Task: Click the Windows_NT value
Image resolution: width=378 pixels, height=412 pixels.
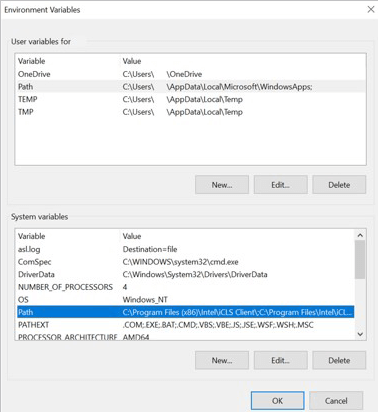Action: [x=145, y=300]
